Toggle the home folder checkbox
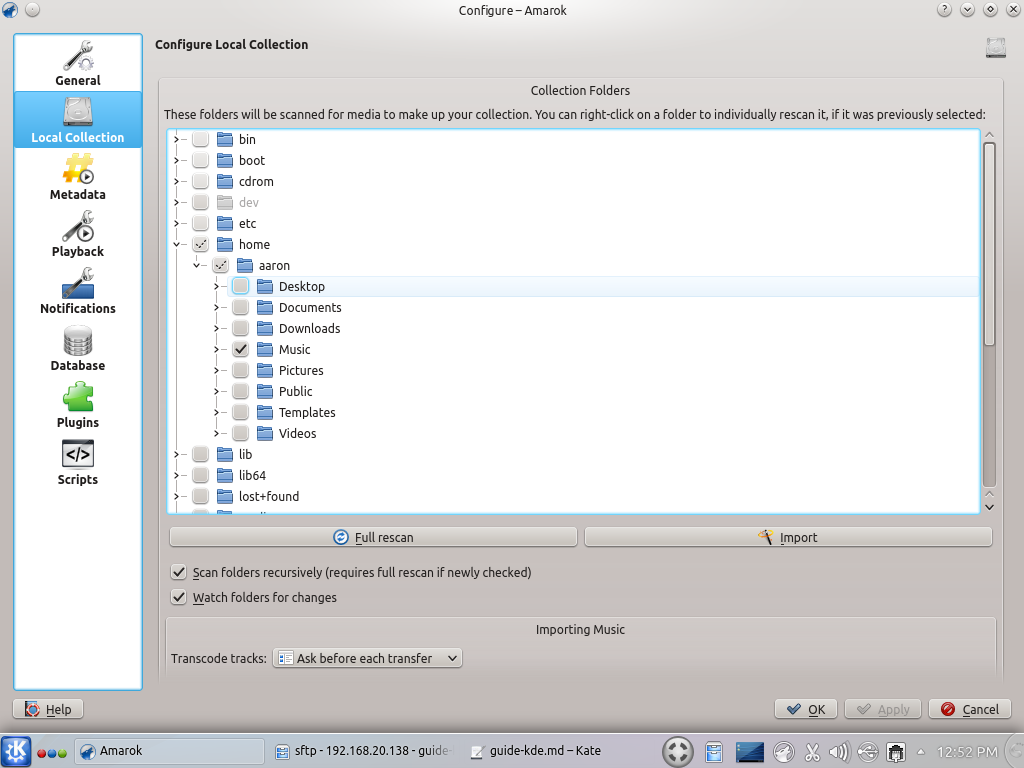1024x768 pixels. (200, 244)
